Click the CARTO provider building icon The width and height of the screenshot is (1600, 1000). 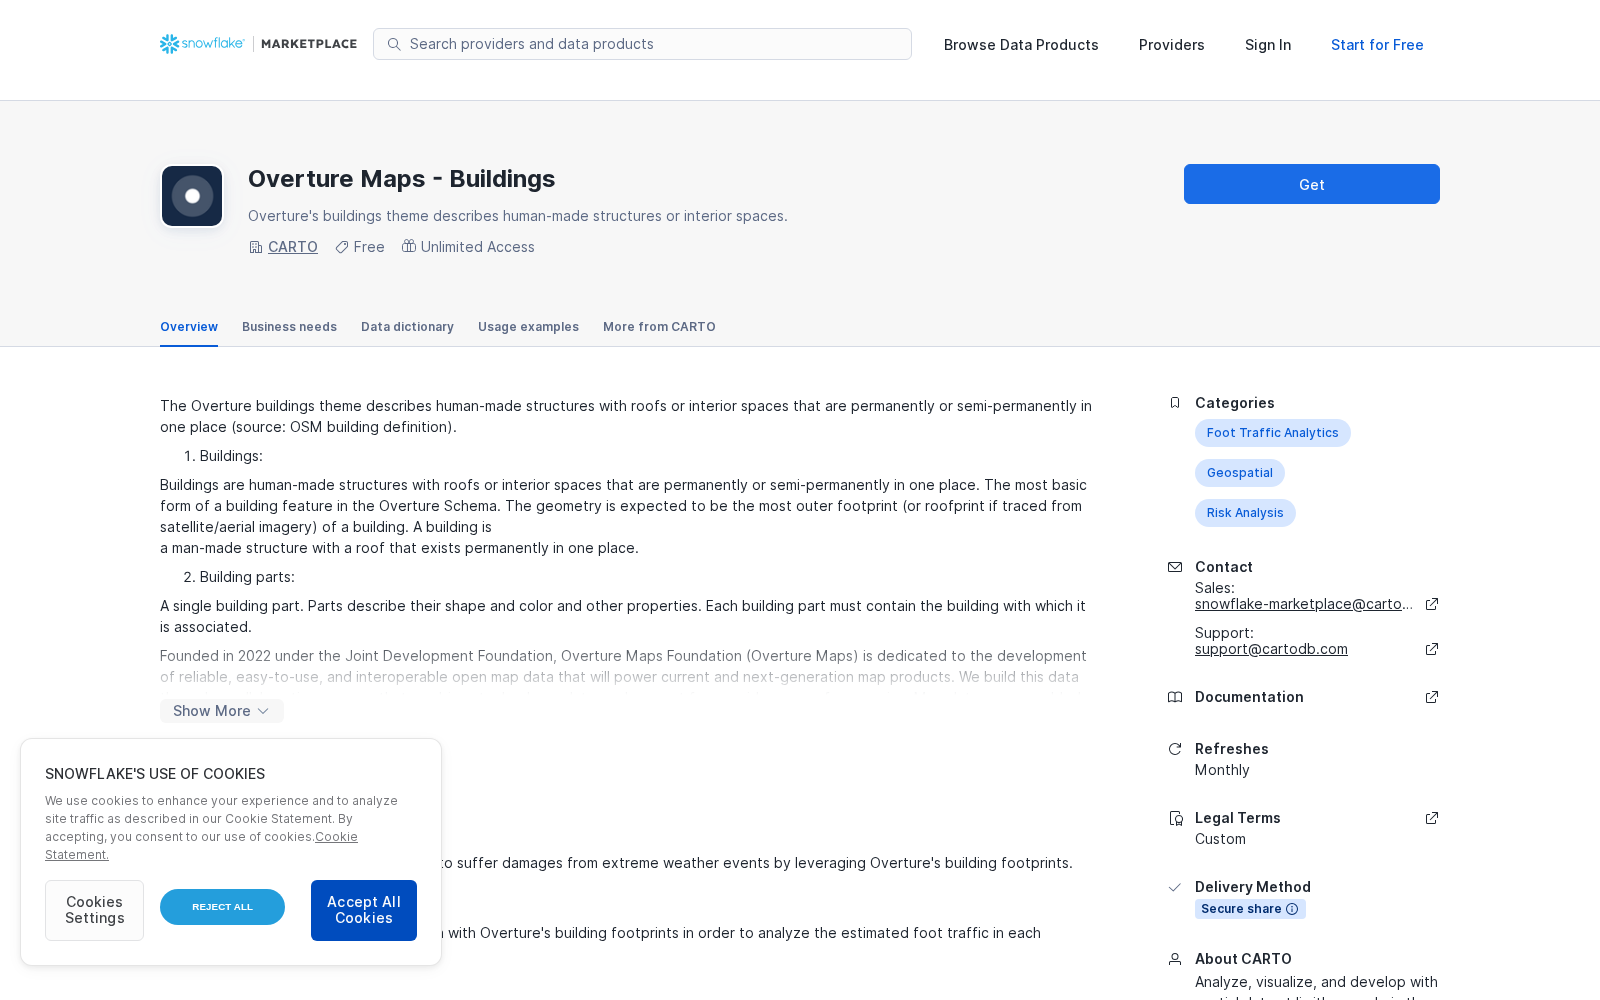pos(256,247)
